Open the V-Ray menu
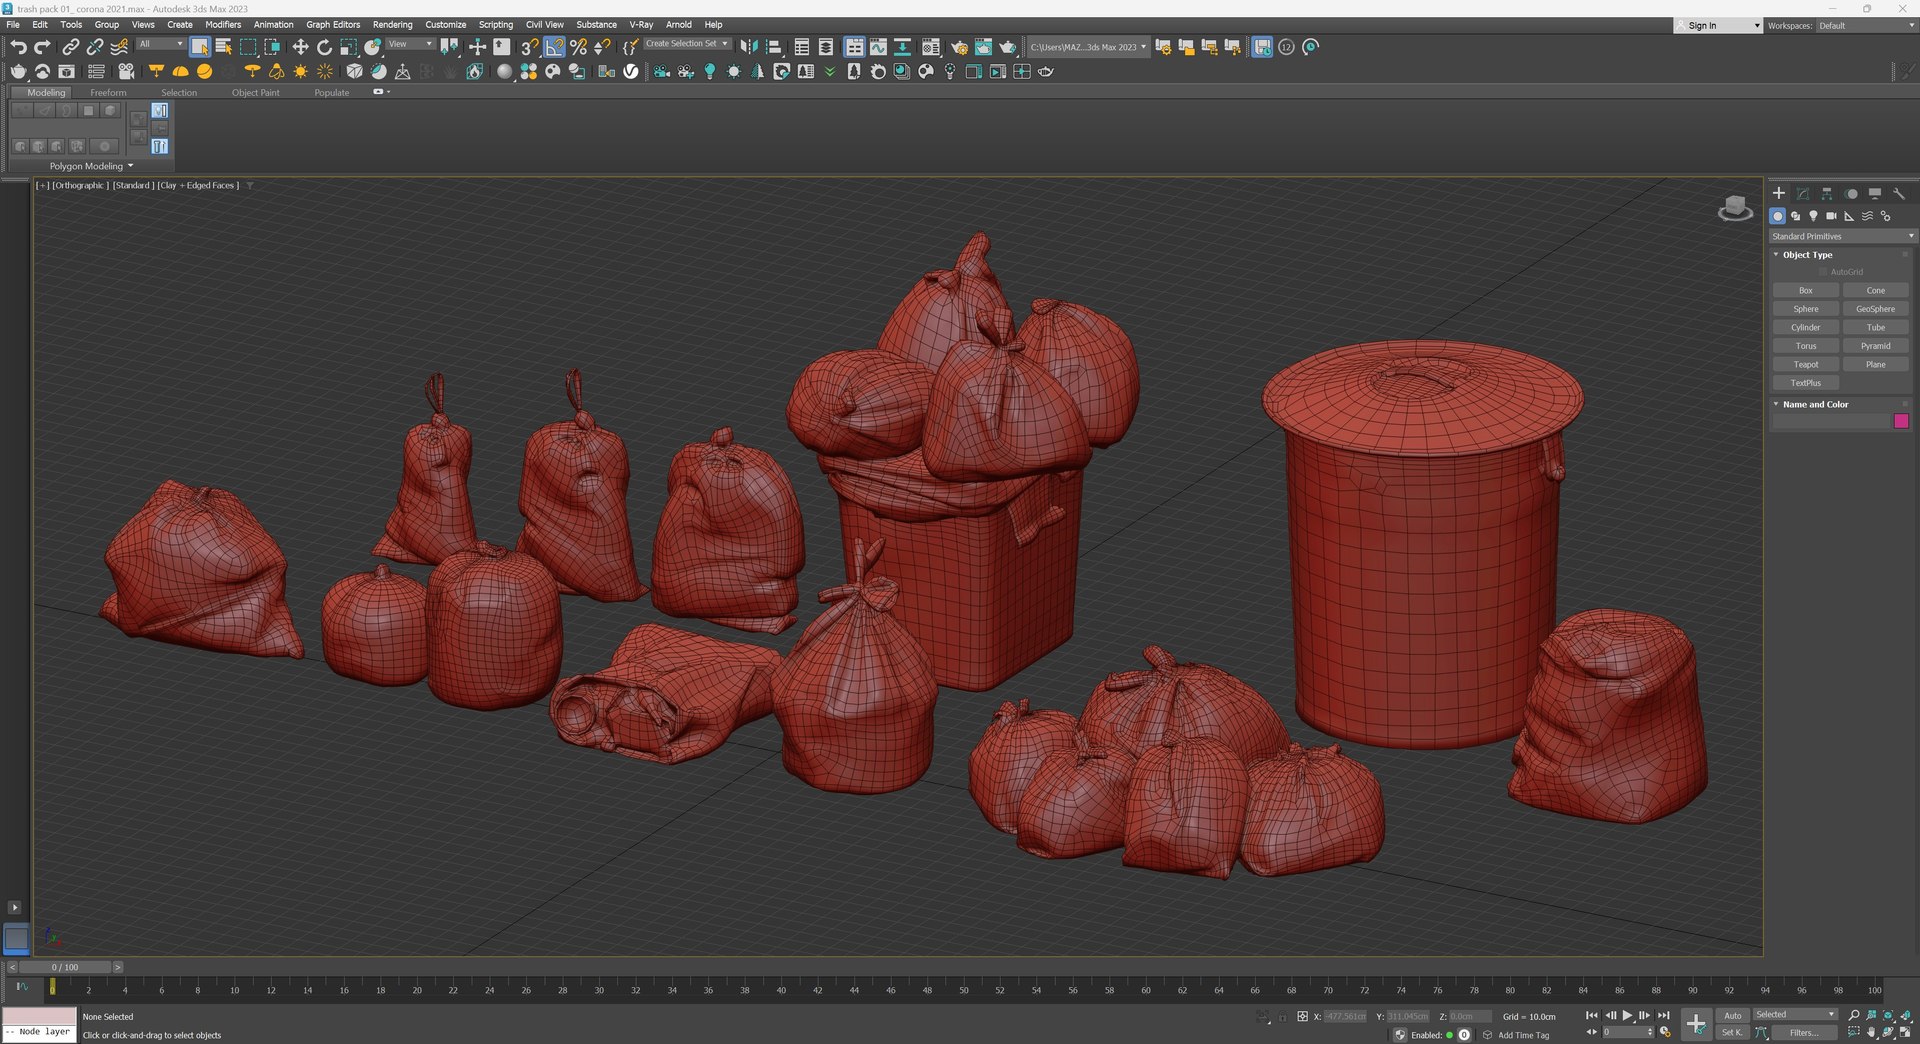This screenshot has height=1044, width=1920. click(x=641, y=25)
